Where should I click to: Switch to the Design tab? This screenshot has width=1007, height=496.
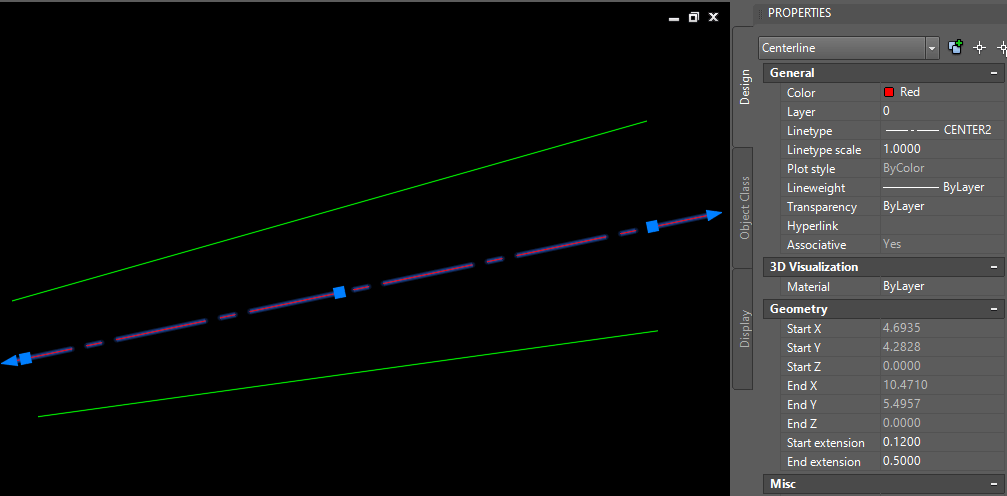(x=744, y=87)
